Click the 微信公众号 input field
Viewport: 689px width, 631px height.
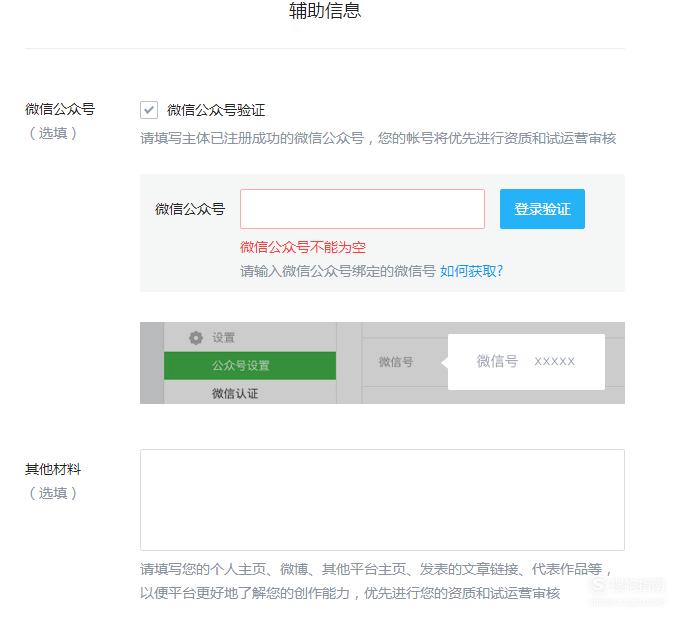point(362,209)
